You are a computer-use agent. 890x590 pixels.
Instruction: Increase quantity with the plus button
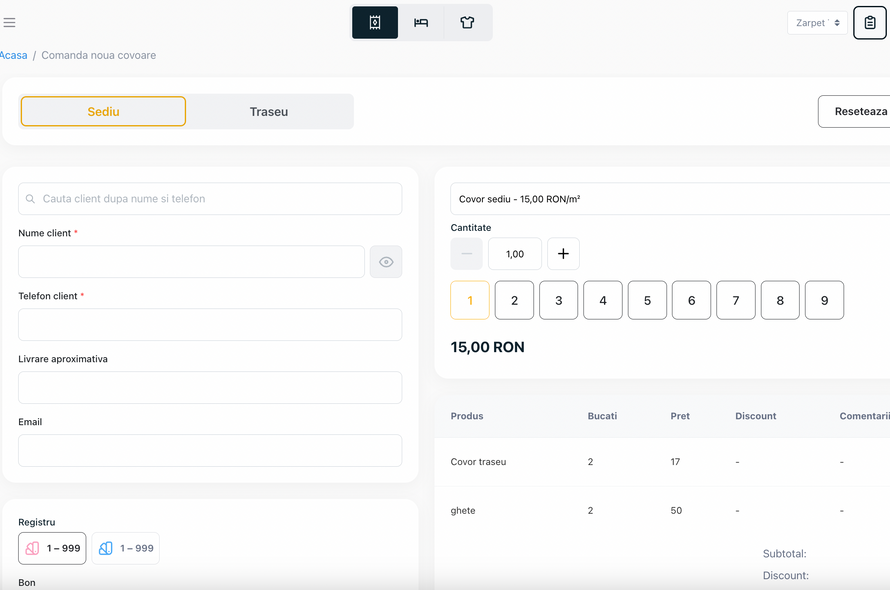563,254
